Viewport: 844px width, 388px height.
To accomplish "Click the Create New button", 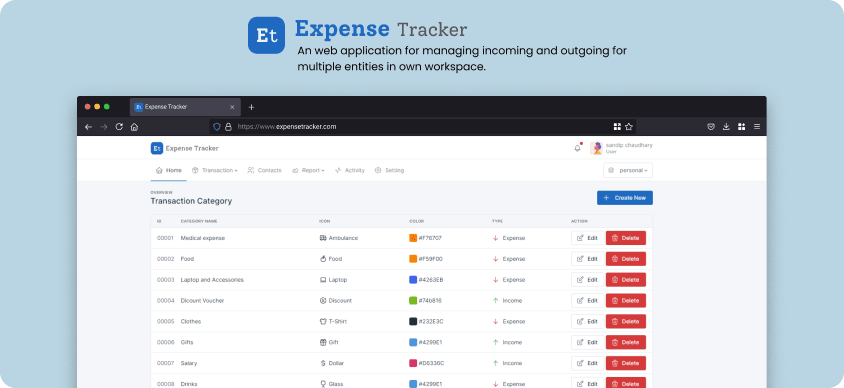I will (624, 198).
